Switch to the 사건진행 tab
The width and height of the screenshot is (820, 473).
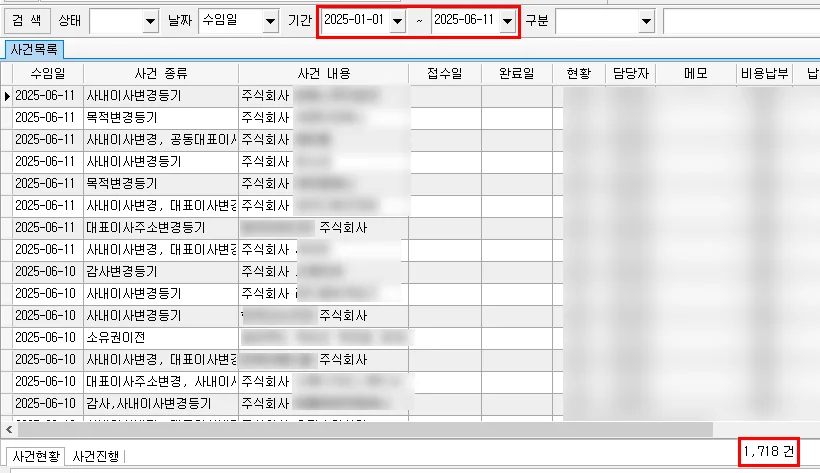(x=96, y=456)
